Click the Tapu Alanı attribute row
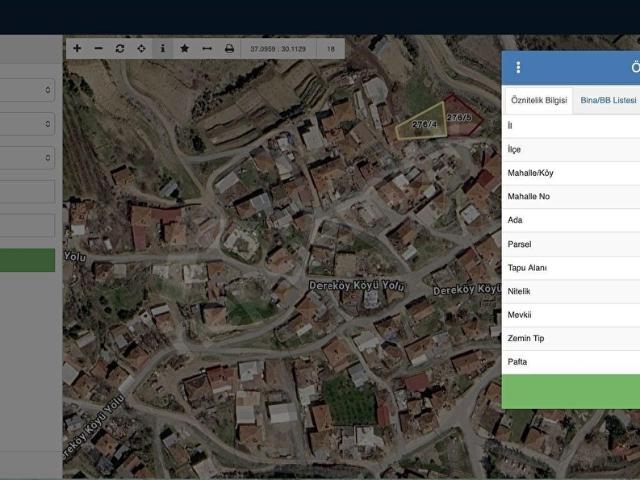 tap(571, 268)
